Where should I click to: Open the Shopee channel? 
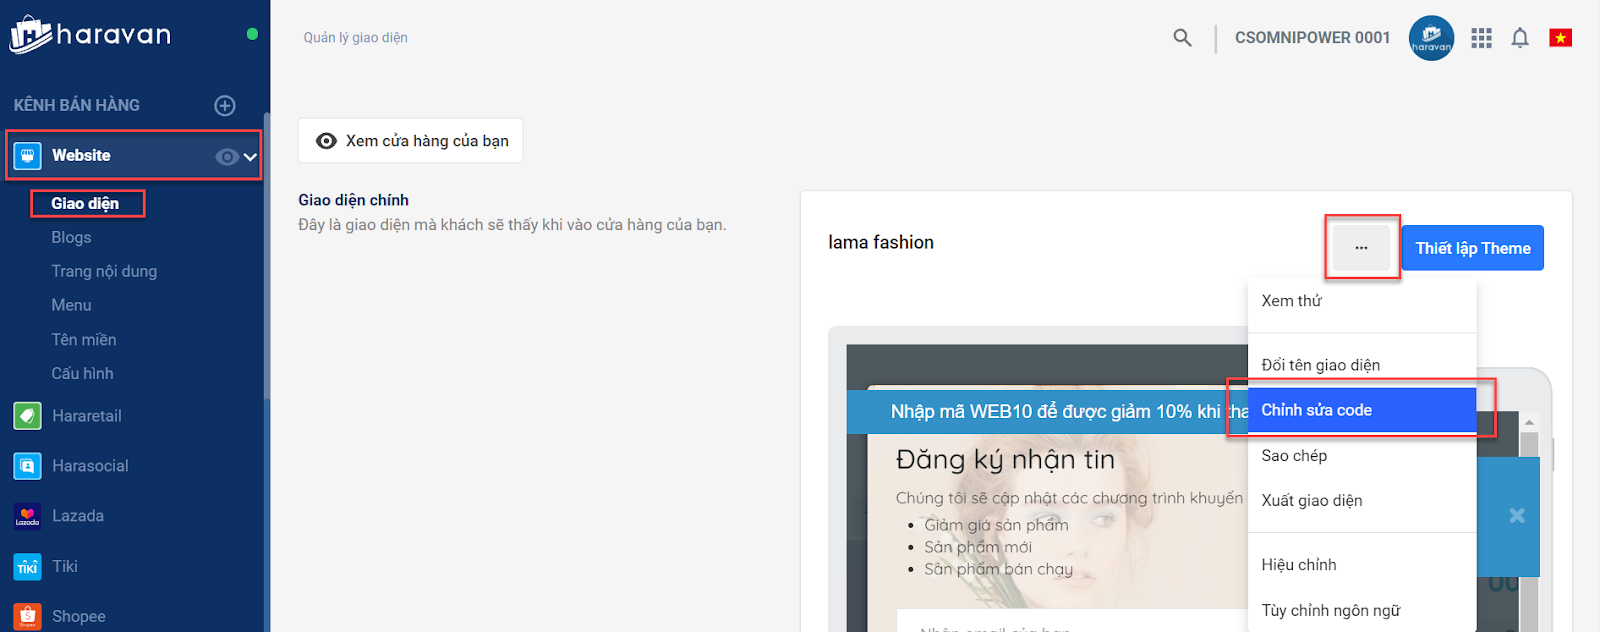click(78, 616)
